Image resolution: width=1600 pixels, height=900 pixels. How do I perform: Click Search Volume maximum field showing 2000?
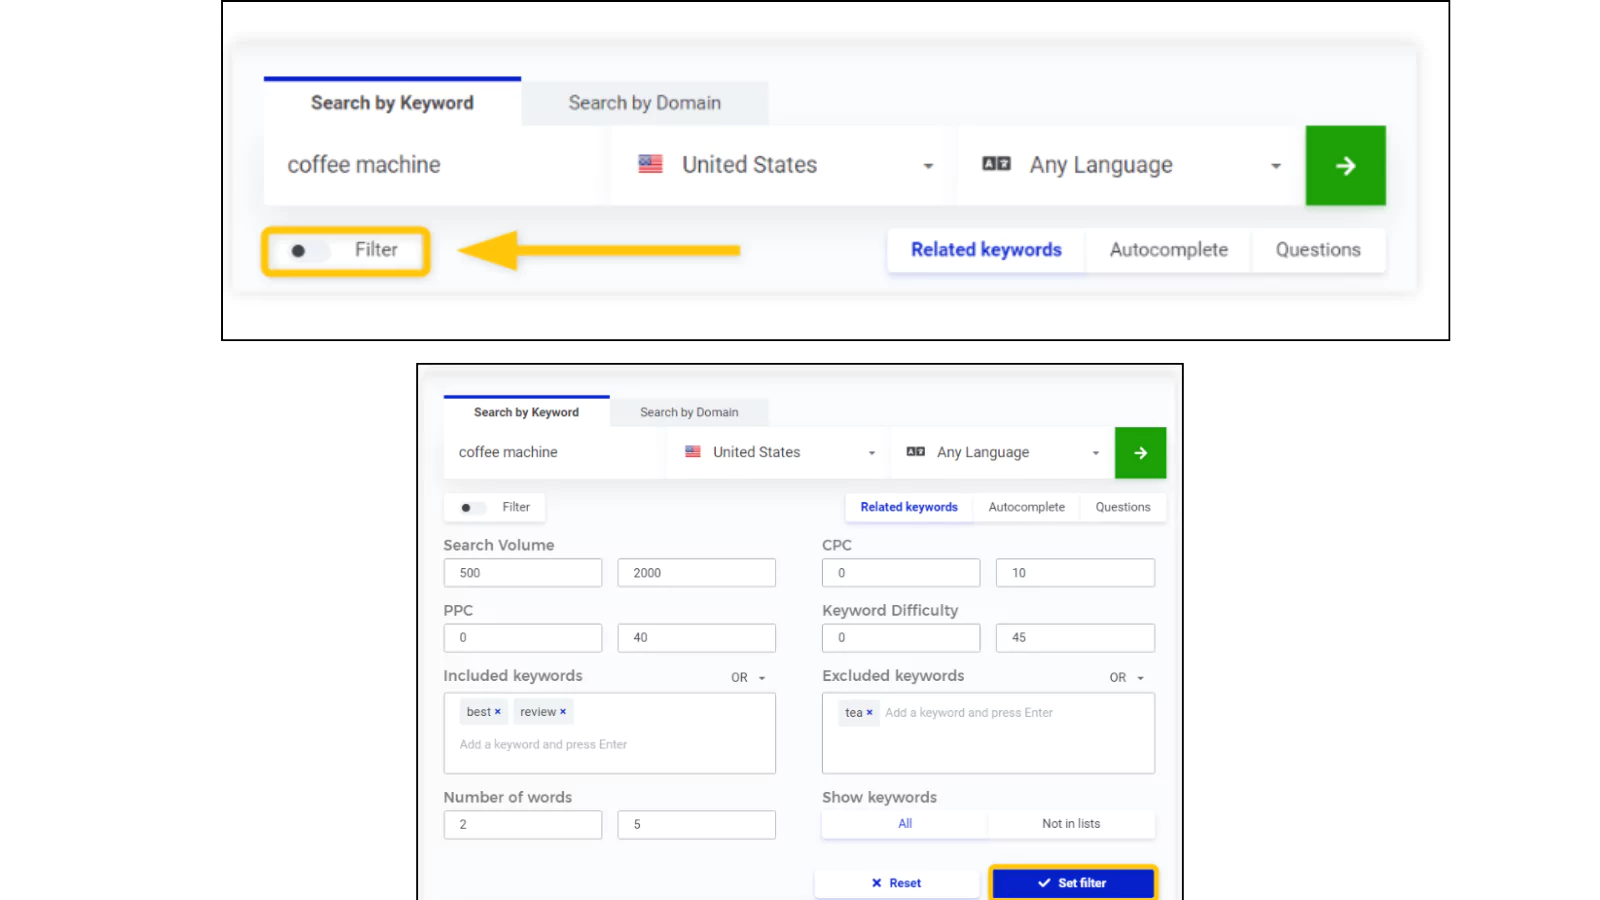697,573
